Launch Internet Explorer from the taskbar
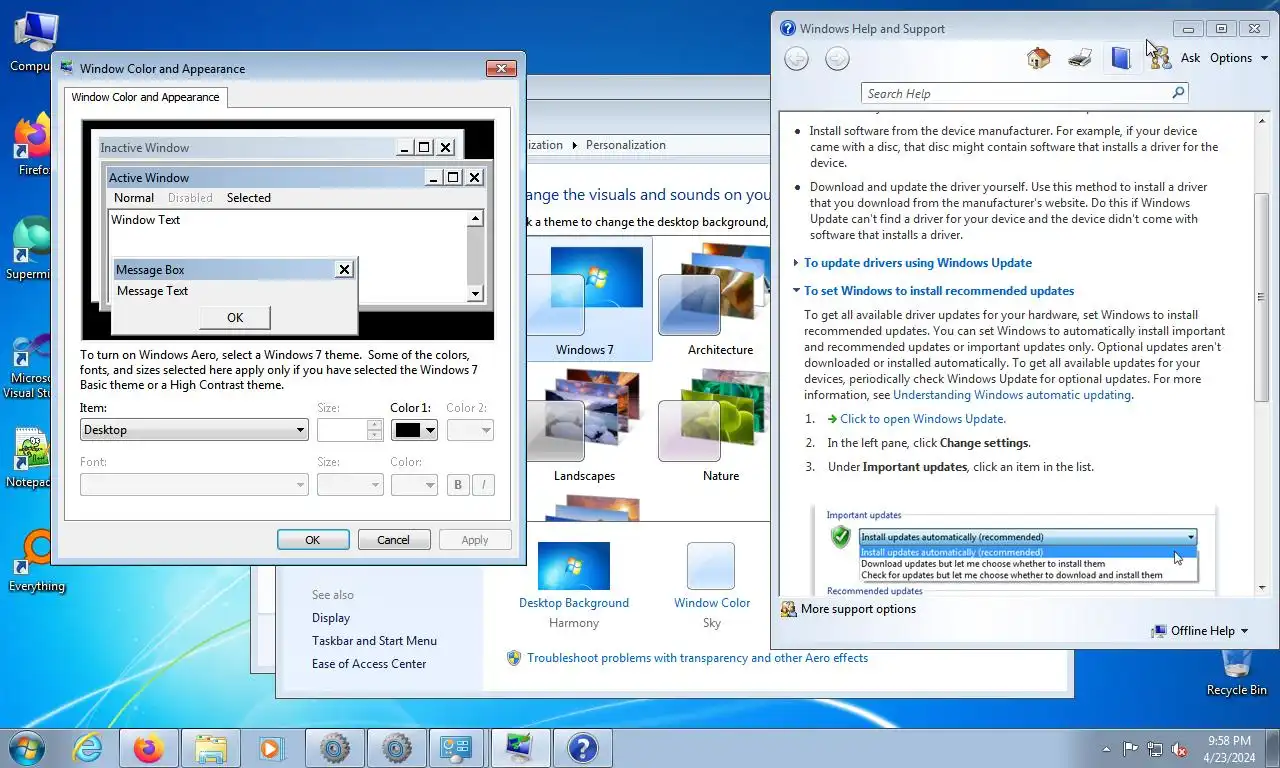Image resolution: width=1280 pixels, height=768 pixels. tap(87, 748)
